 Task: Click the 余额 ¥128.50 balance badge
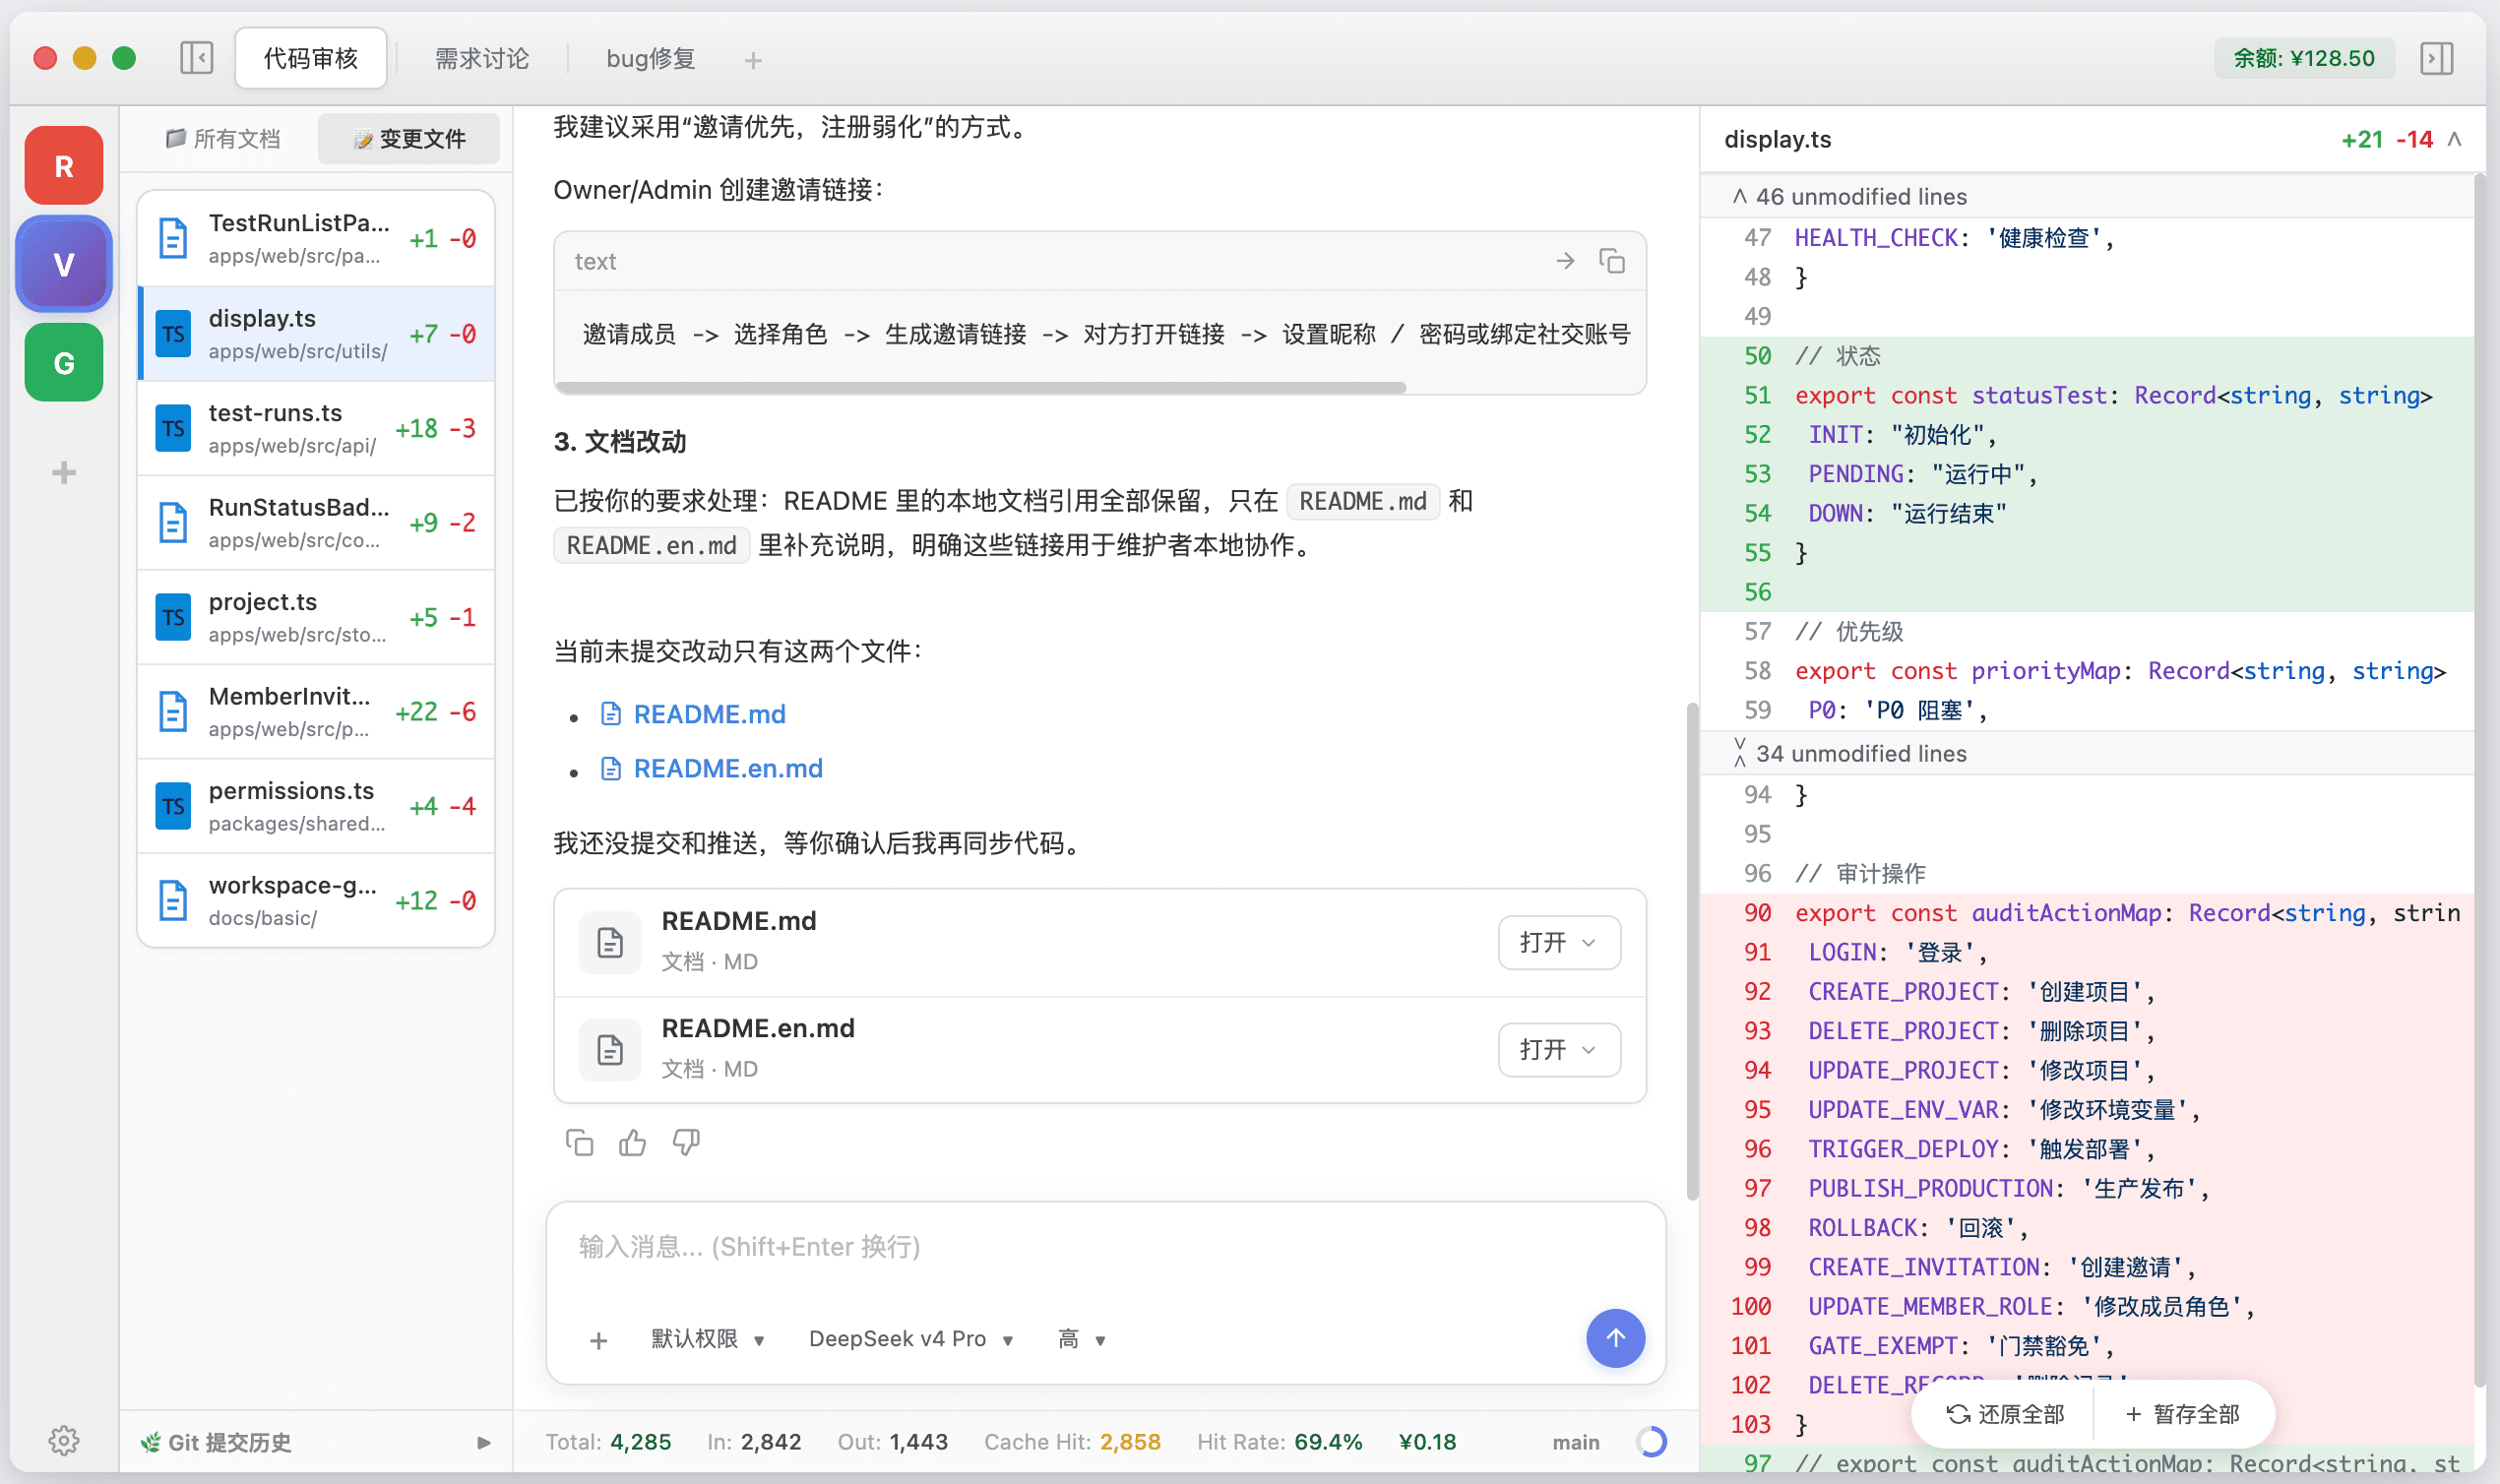pyautogui.click(x=2304, y=58)
